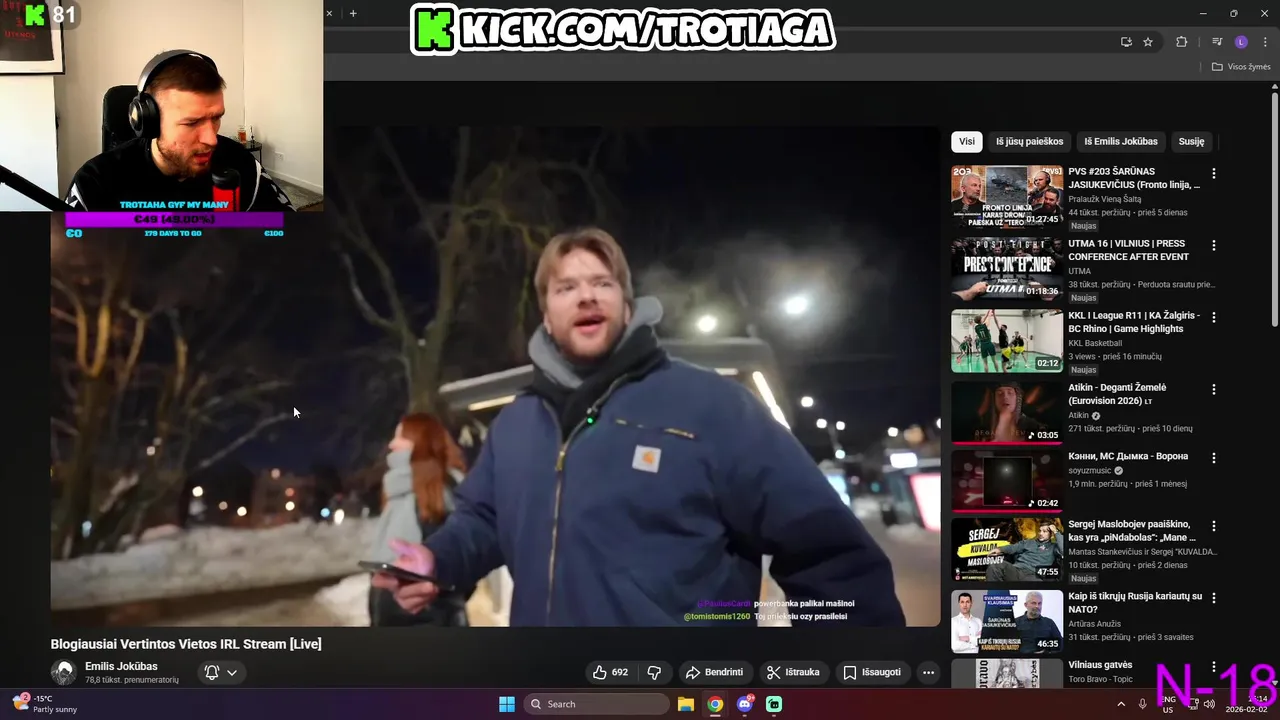Open the PVS #203 video thumbnail
This screenshot has width=1280, height=720.
click(x=1007, y=197)
